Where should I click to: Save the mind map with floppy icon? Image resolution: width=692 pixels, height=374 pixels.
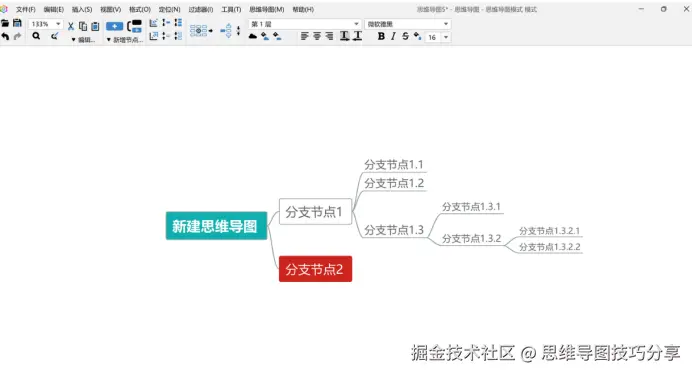pos(17,23)
